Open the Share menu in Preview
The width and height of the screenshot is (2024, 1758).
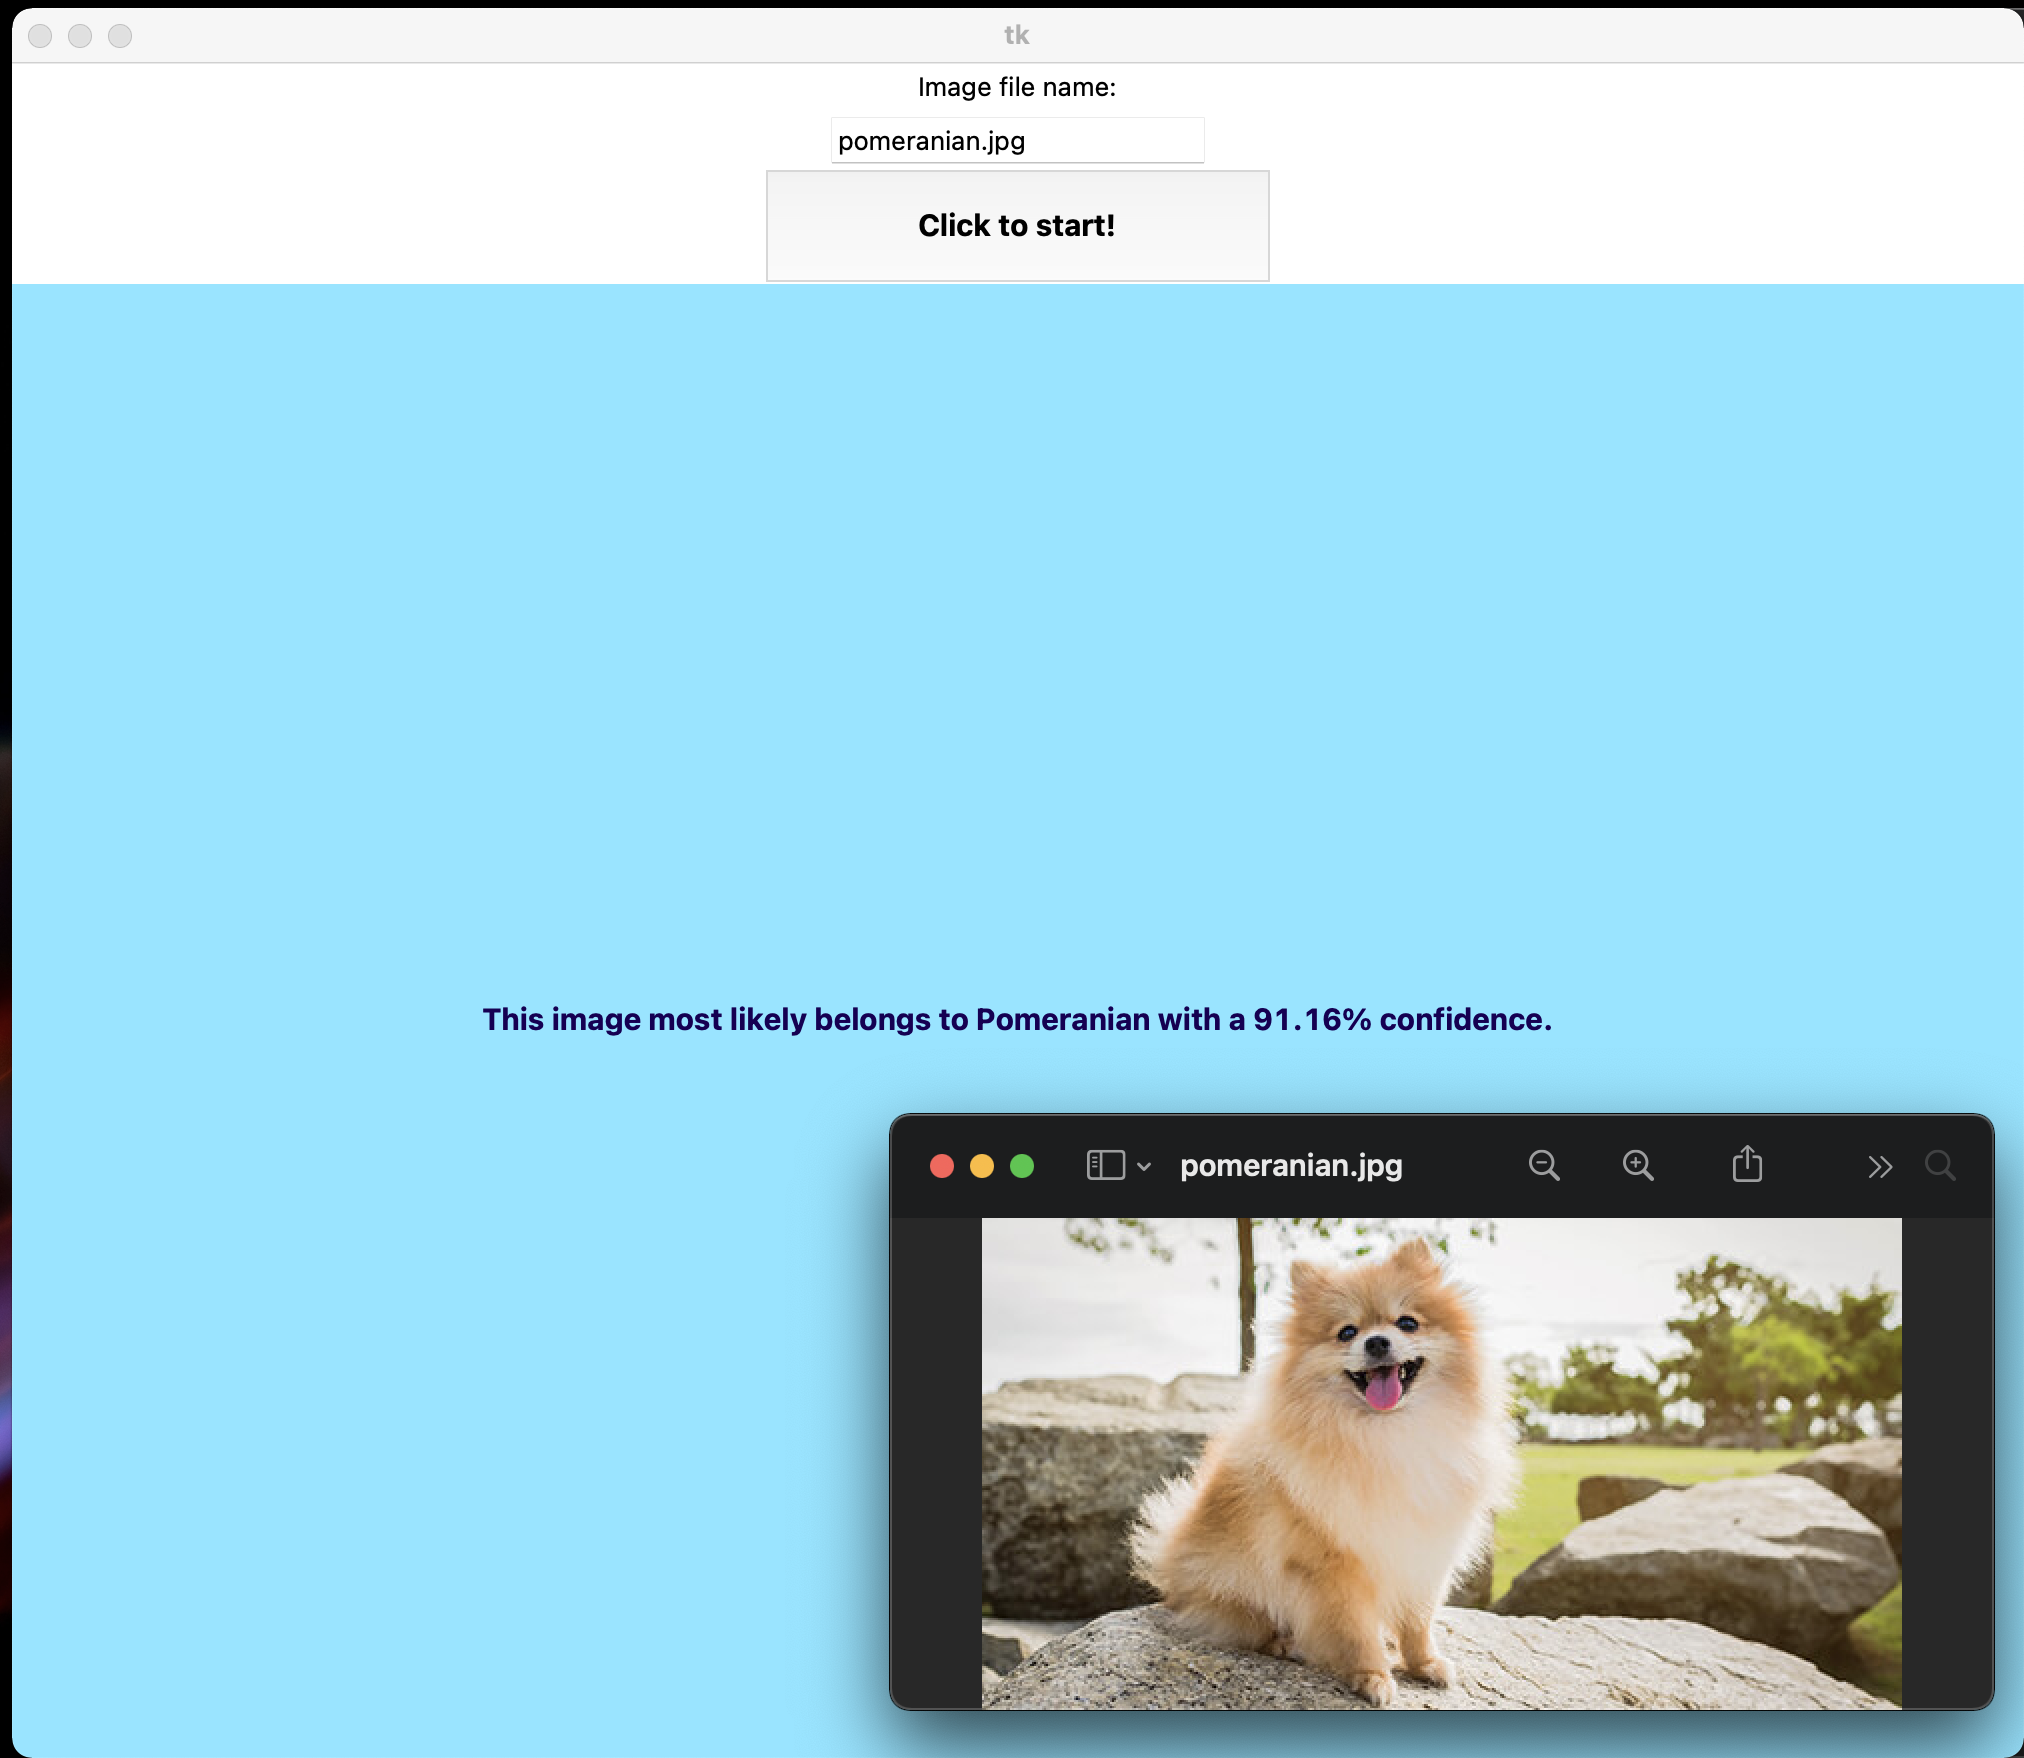pyautogui.click(x=1747, y=1165)
